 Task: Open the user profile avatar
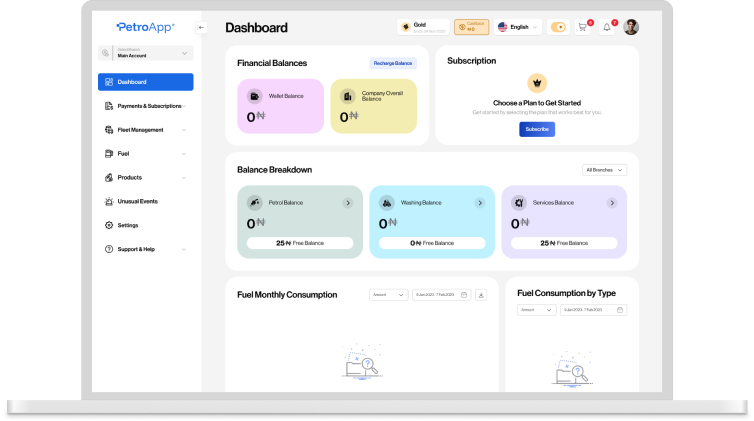click(631, 27)
